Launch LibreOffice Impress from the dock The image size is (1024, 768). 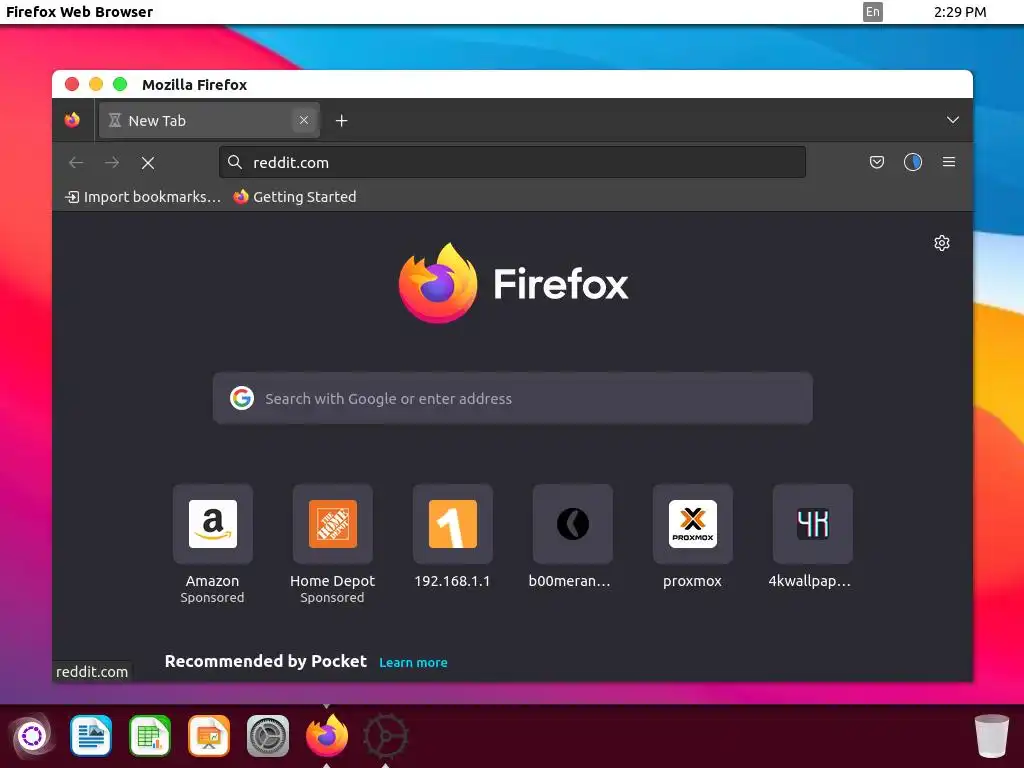(x=209, y=736)
